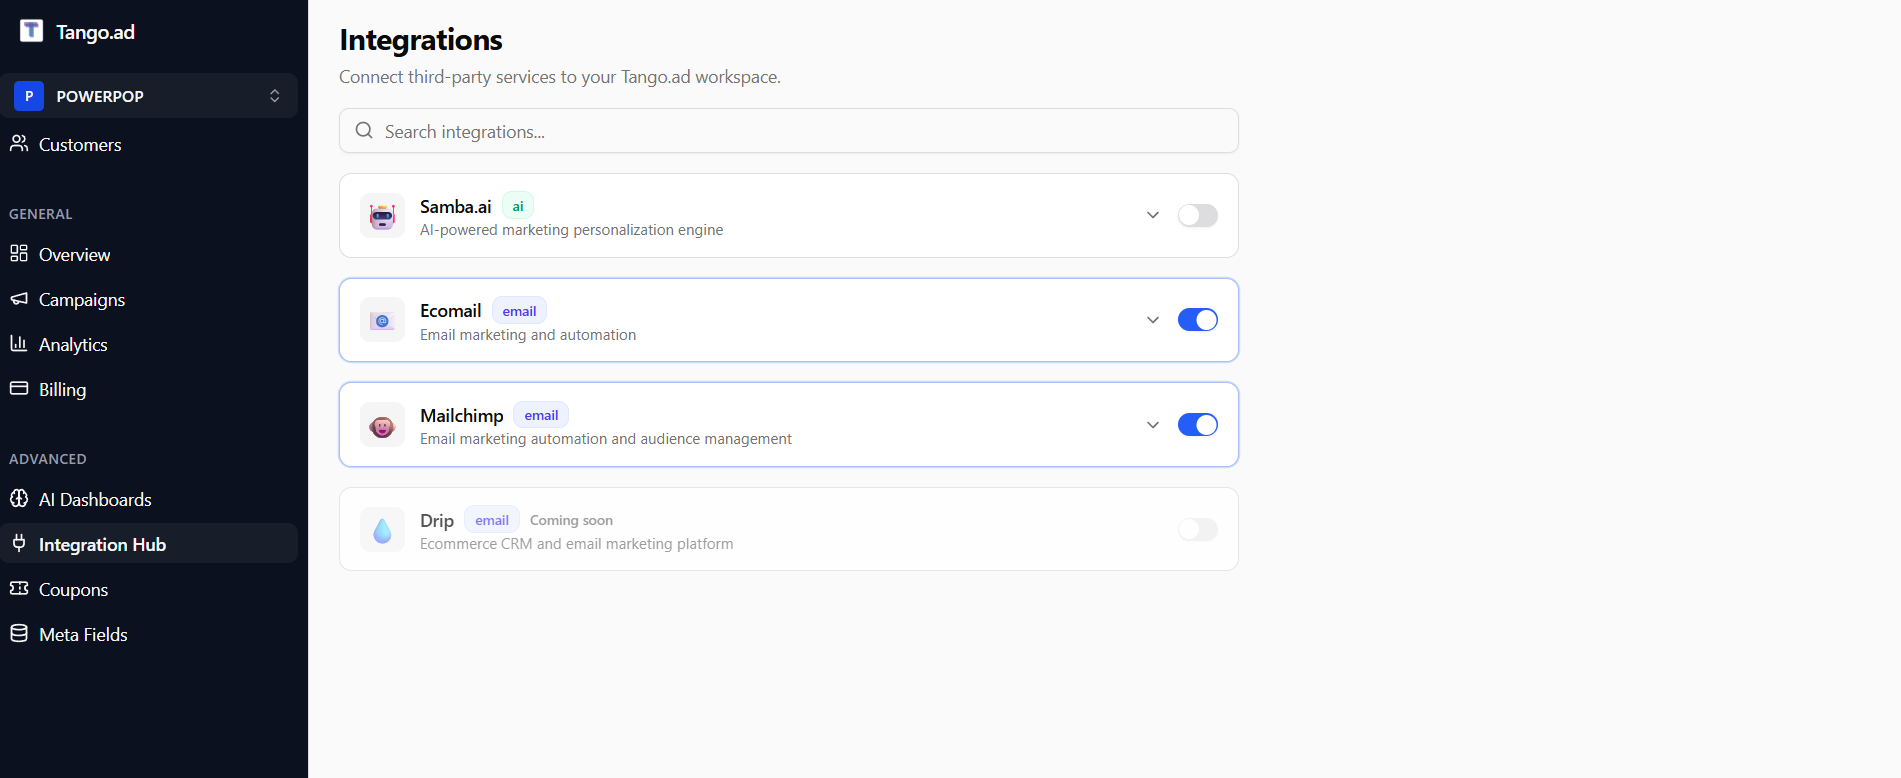Screen dimensions: 1901x778
Task: Open Customers in the sidebar
Action: click(149, 144)
